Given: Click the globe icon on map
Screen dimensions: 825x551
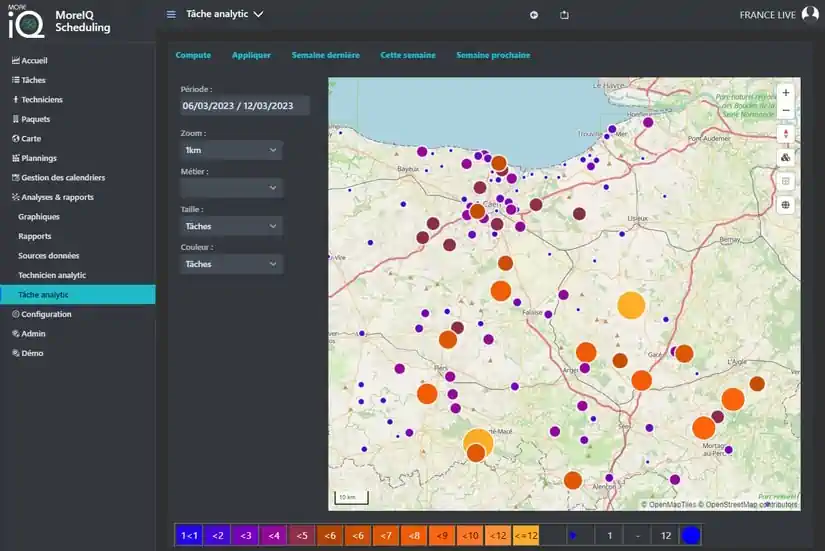Looking at the screenshot, I should click(x=786, y=205).
